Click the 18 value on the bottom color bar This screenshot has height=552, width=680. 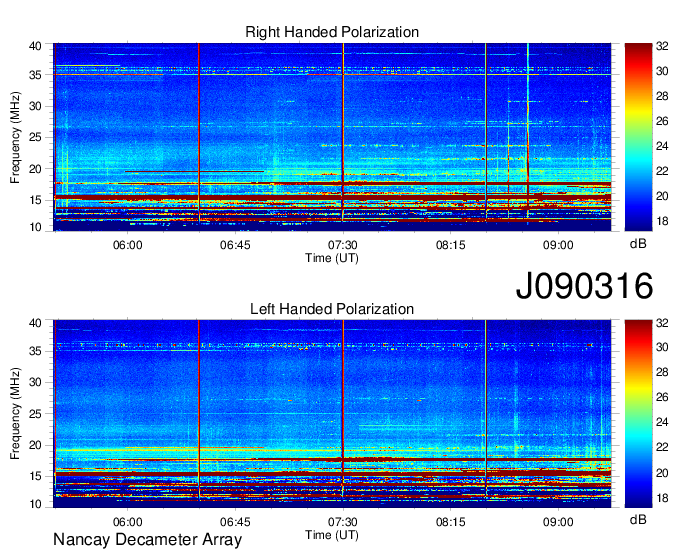(662, 498)
